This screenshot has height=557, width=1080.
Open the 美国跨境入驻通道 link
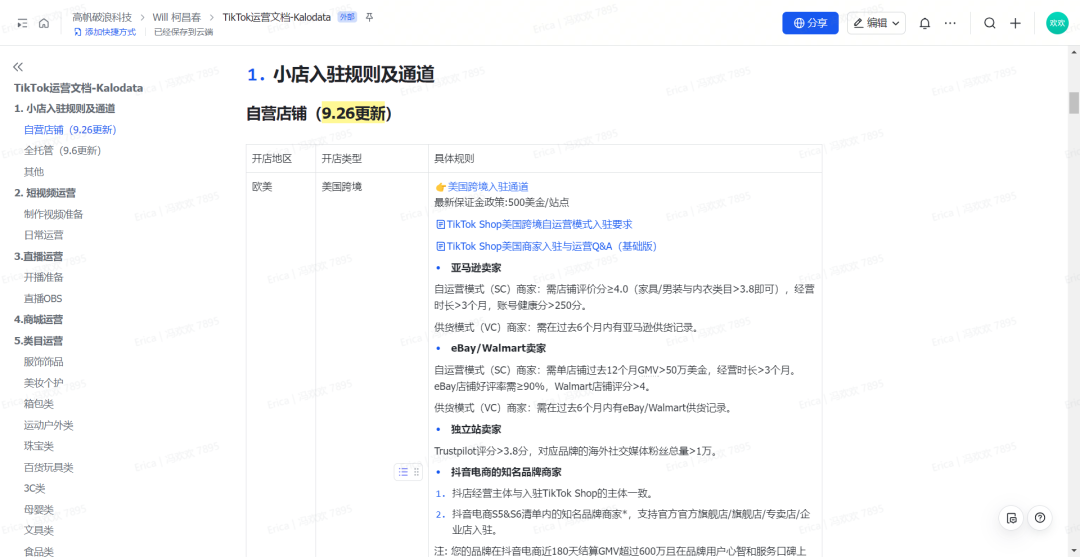488,187
